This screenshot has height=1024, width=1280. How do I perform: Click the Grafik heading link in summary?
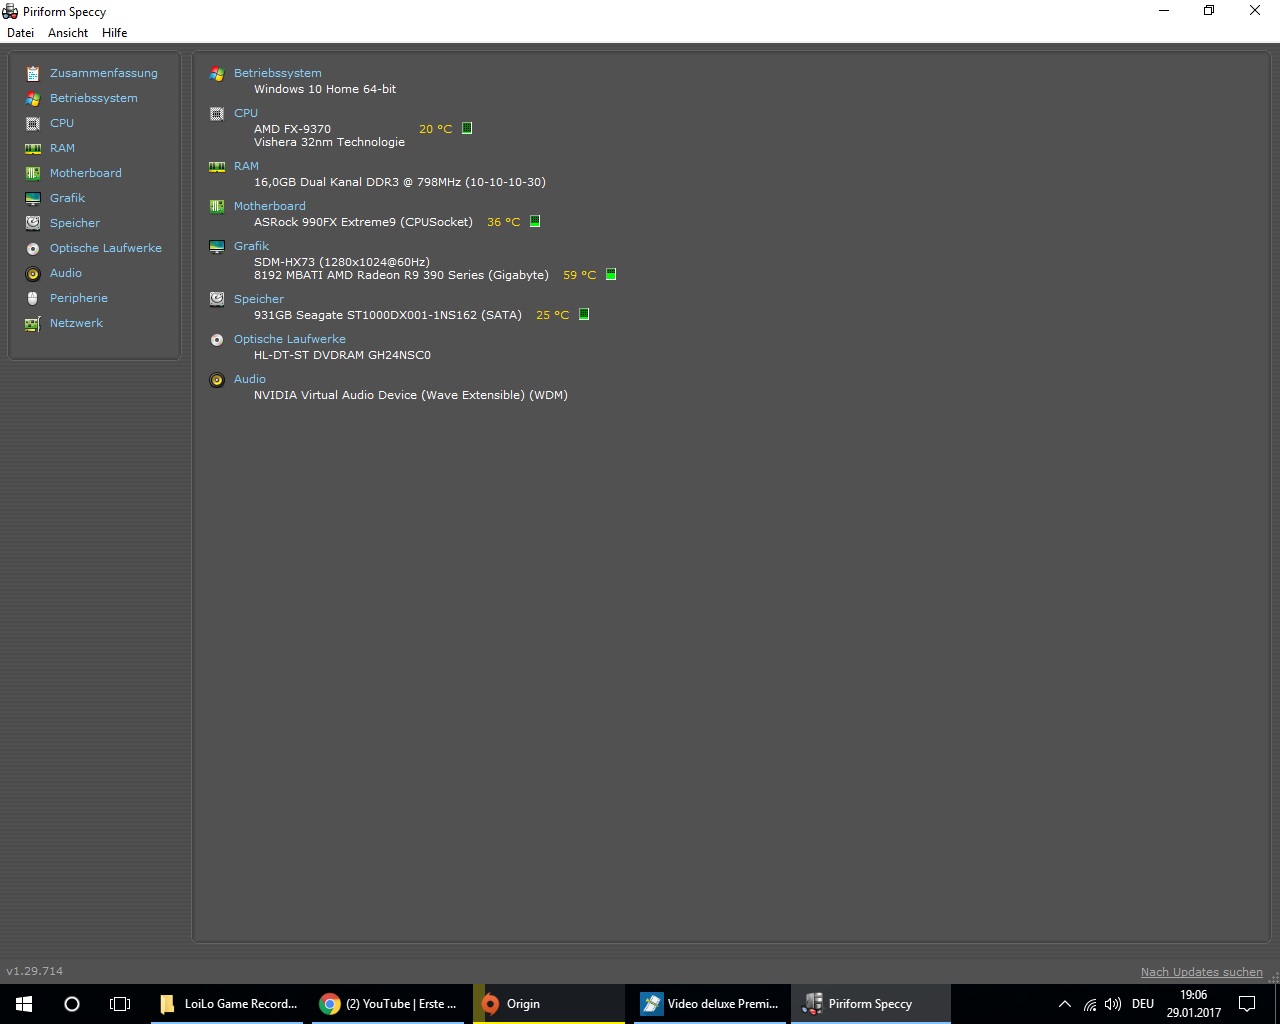click(252, 246)
